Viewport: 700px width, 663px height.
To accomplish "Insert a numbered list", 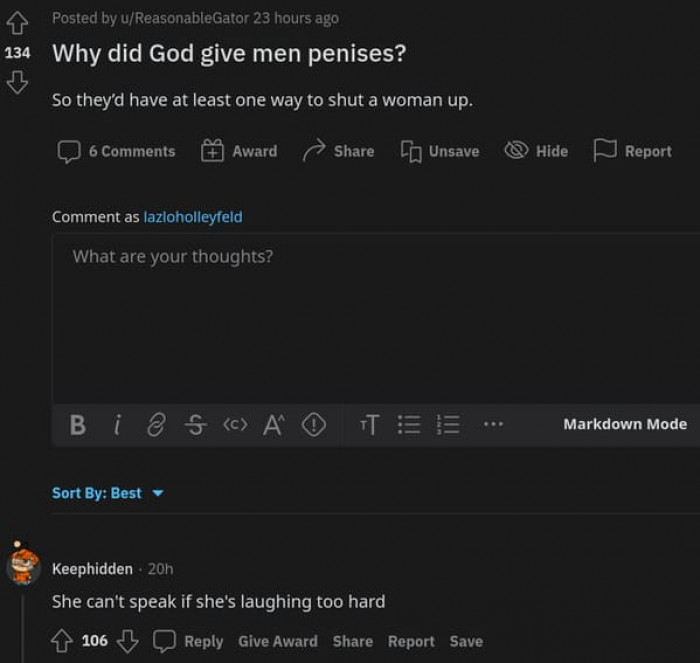I will tap(449, 425).
